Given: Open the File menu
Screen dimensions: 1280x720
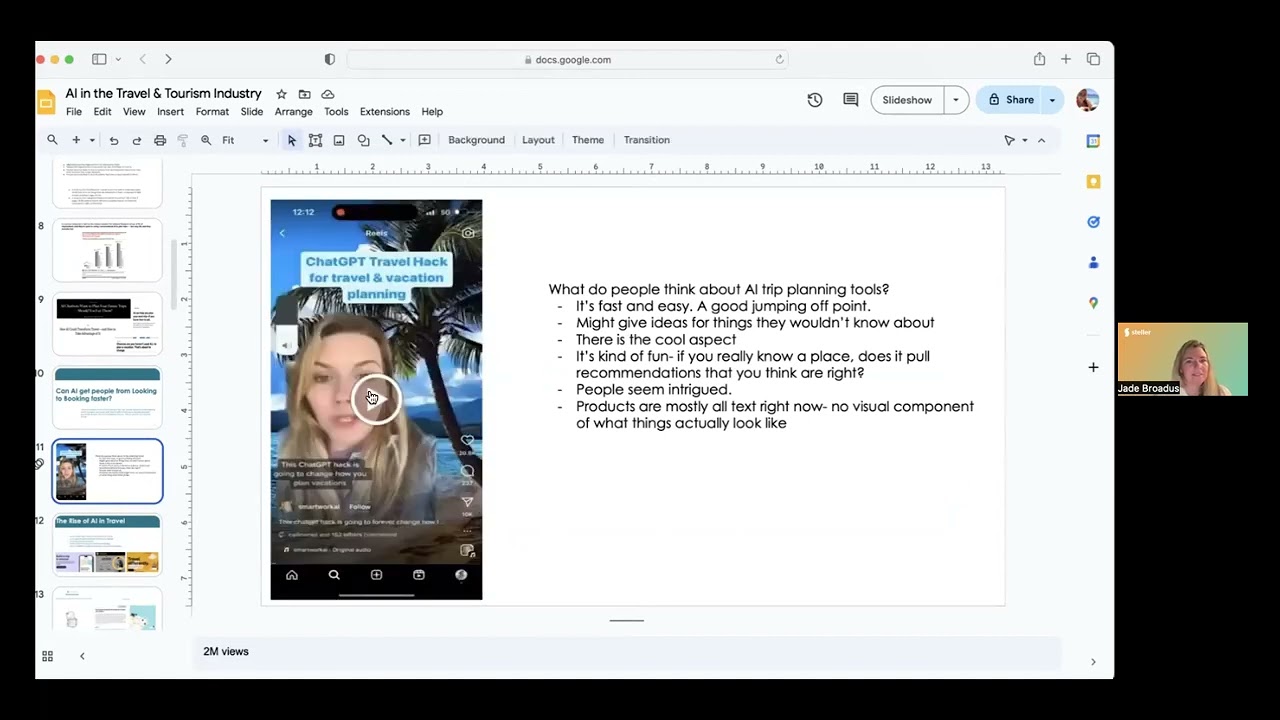Looking at the screenshot, I should (74, 112).
